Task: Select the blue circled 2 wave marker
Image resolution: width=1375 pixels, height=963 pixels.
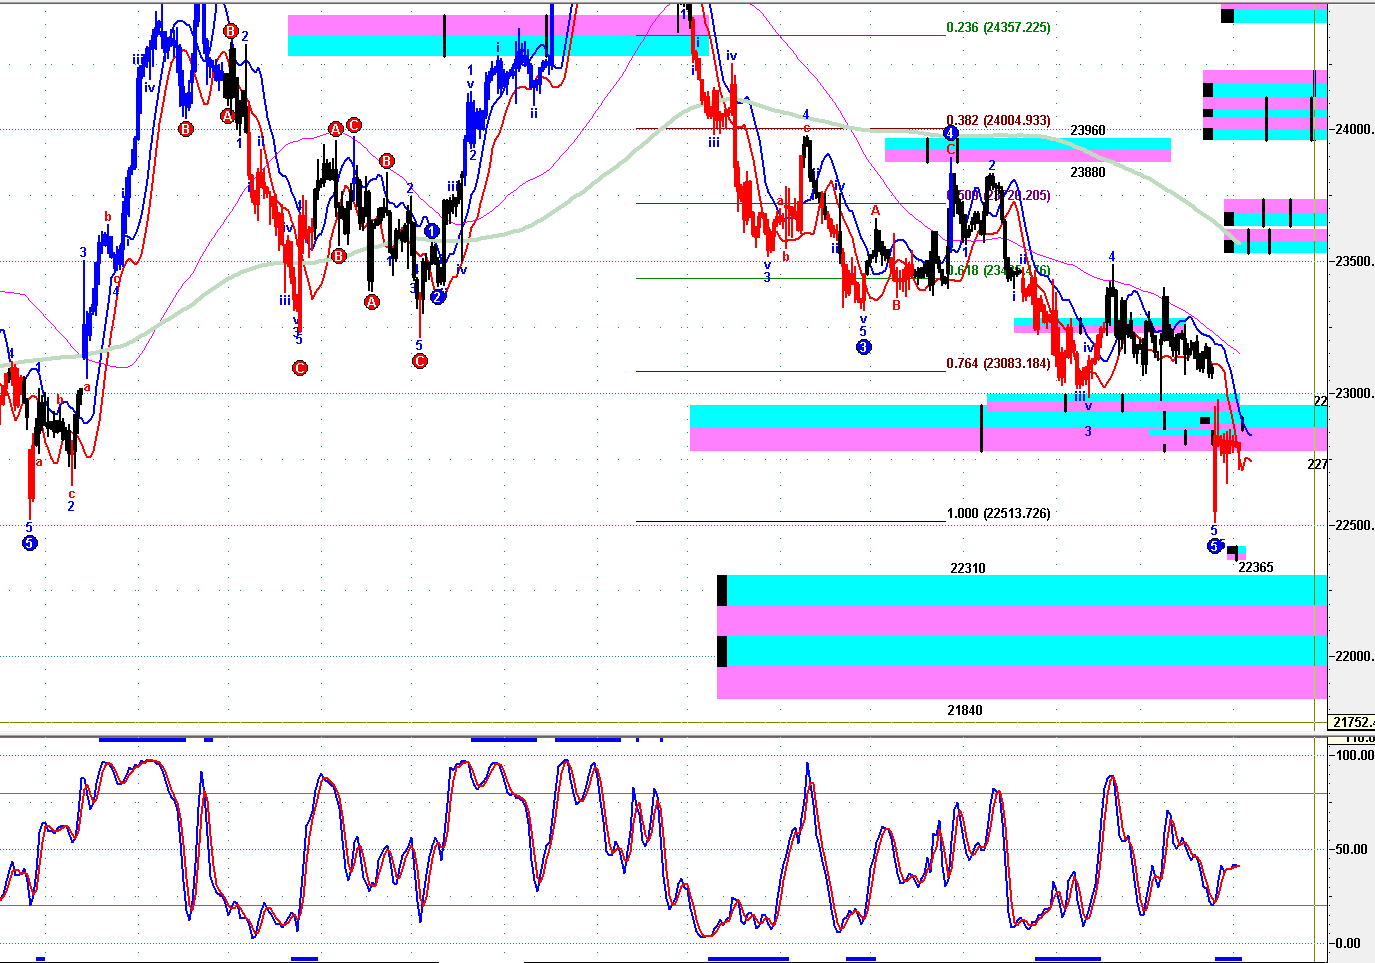Action: point(438,296)
